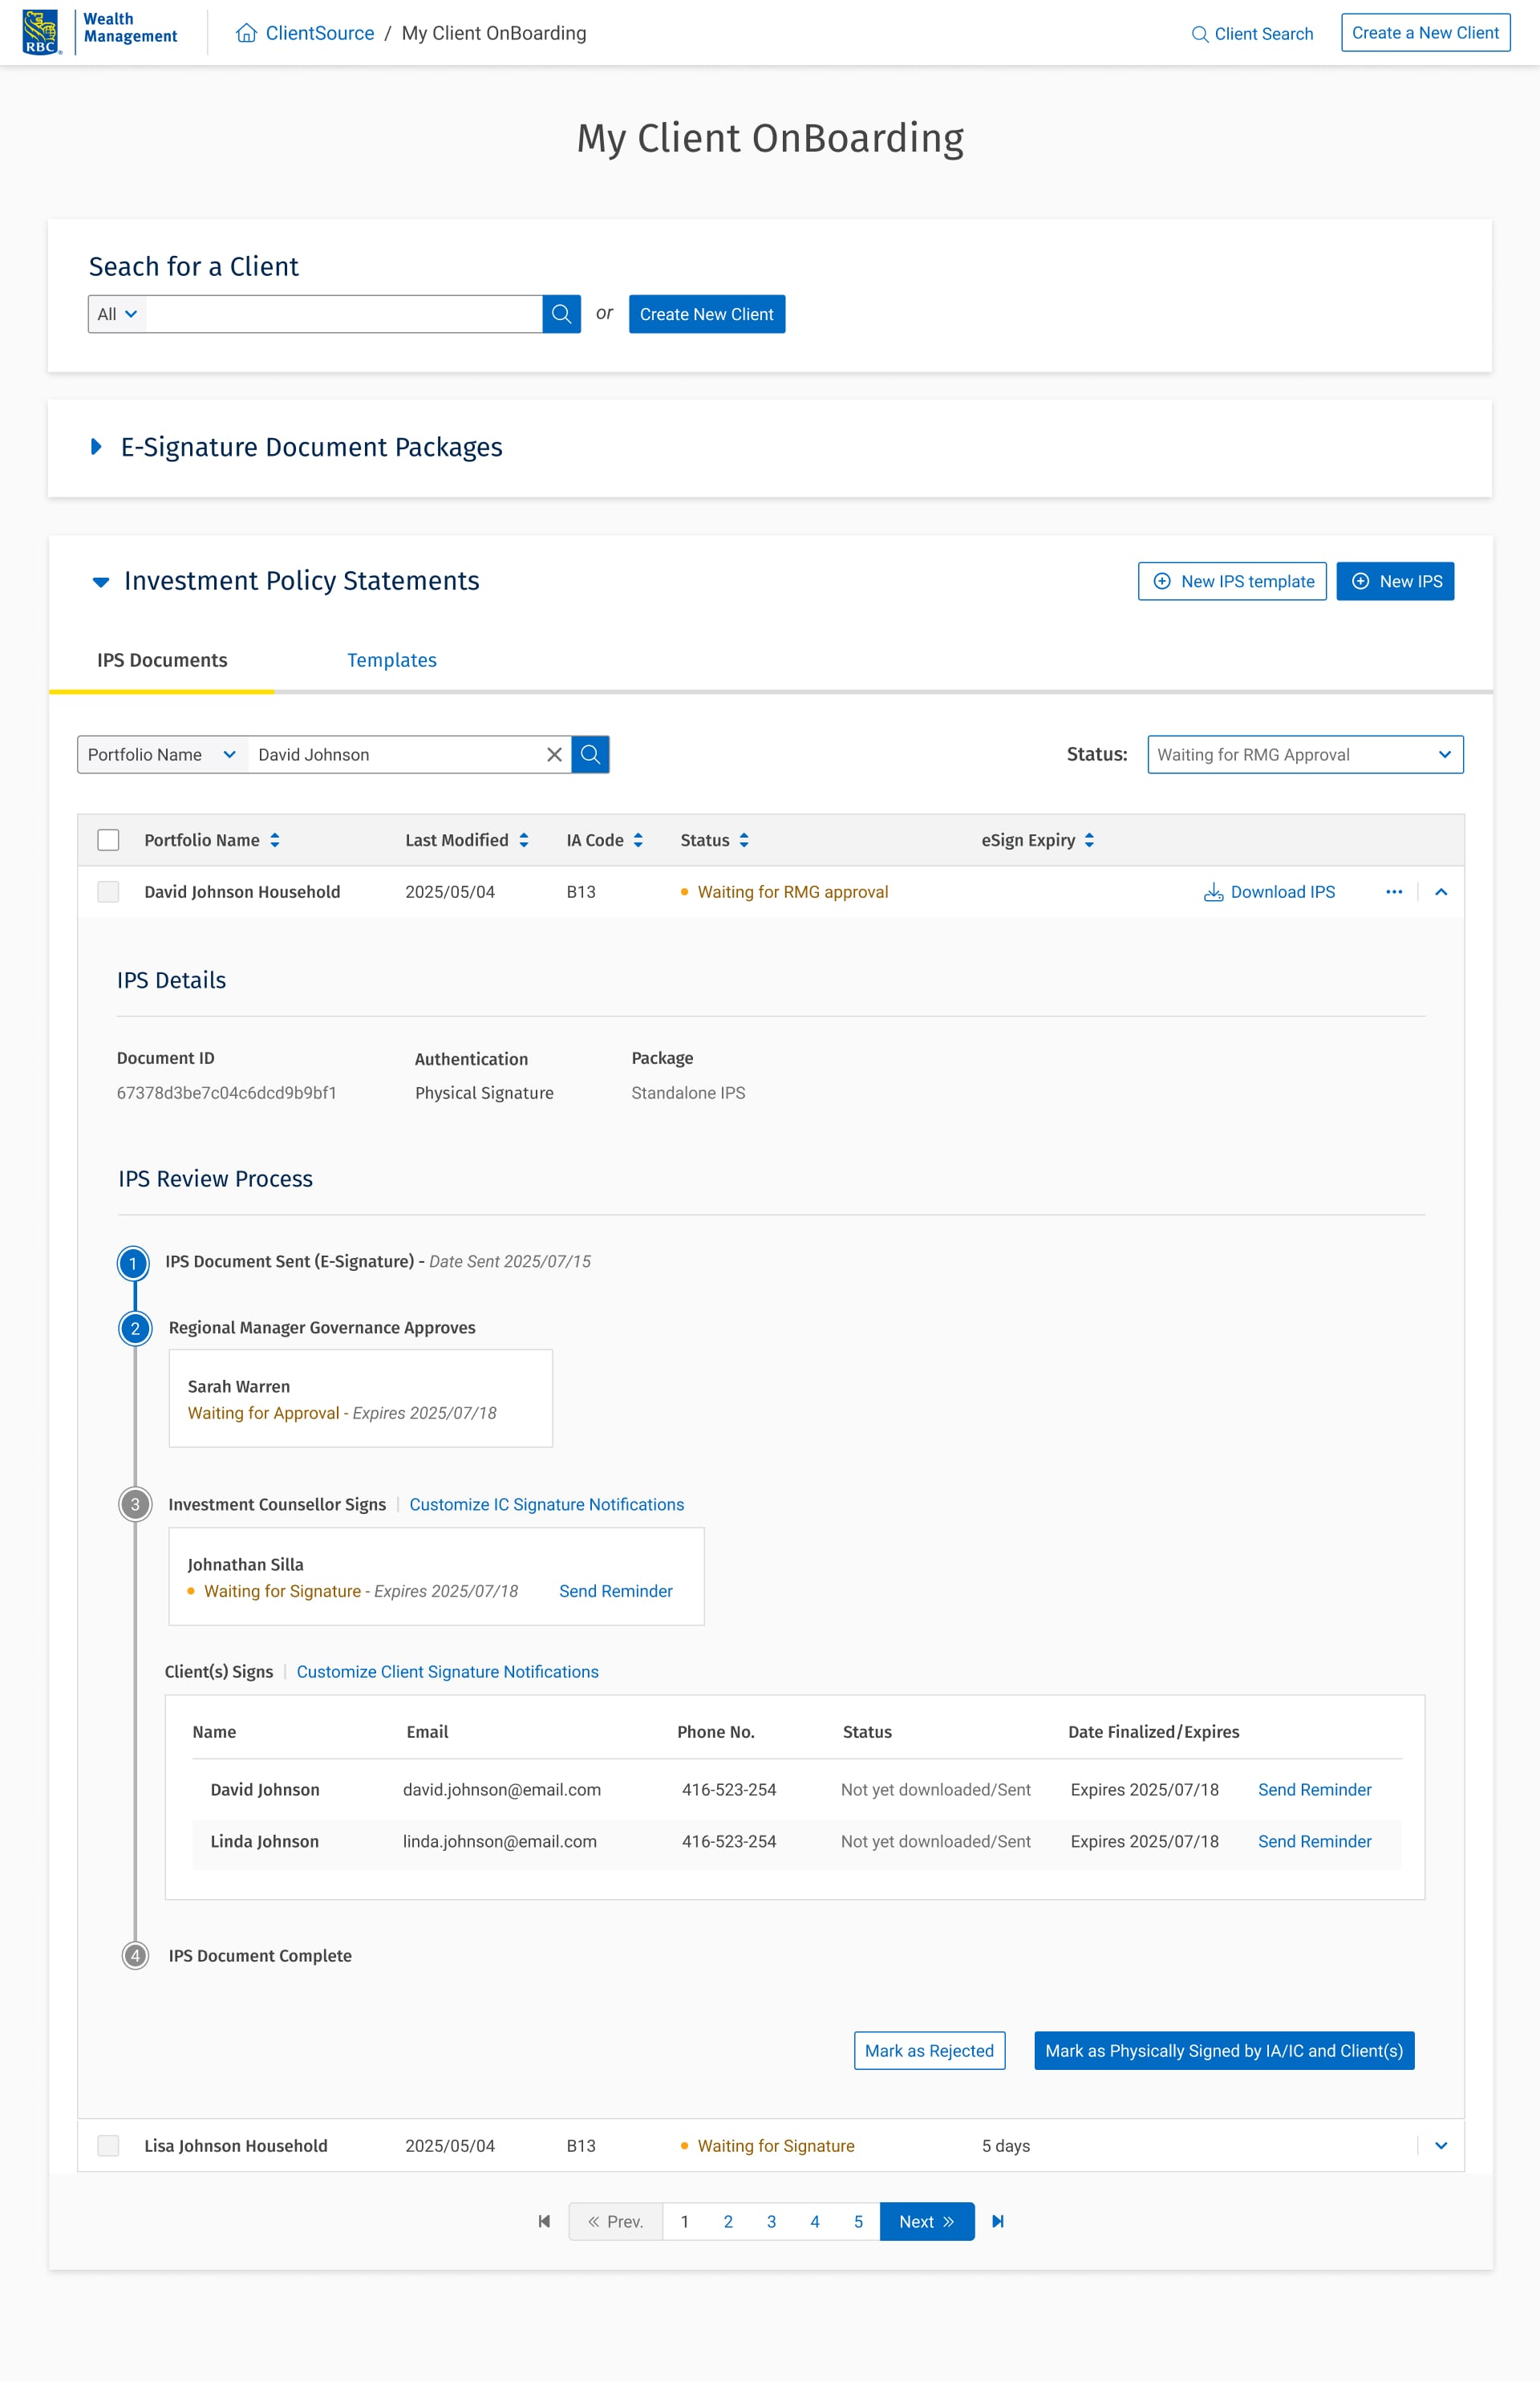Clear the David Johnson search text

click(x=554, y=754)
